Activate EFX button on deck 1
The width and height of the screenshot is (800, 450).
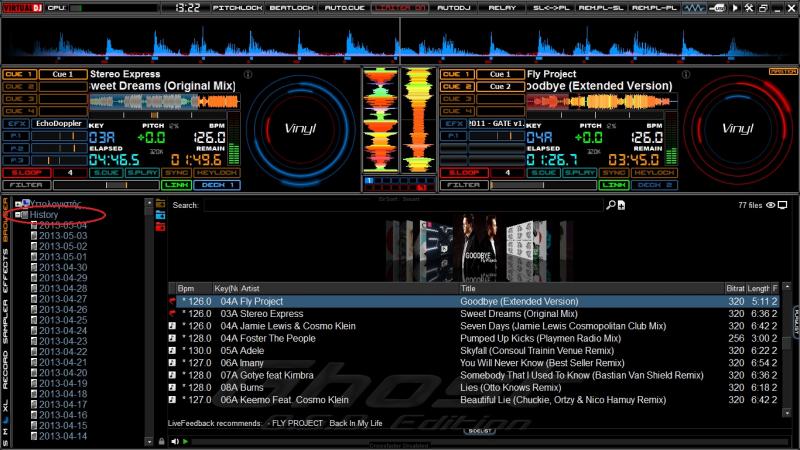click(16, 123)
